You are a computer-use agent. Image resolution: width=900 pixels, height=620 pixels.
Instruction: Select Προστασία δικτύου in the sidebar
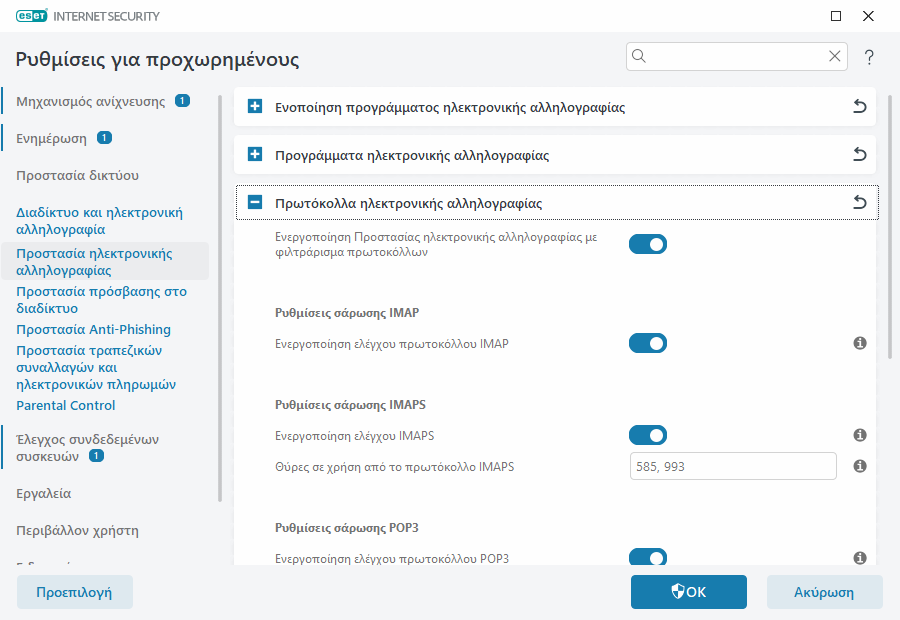point(64,175)
